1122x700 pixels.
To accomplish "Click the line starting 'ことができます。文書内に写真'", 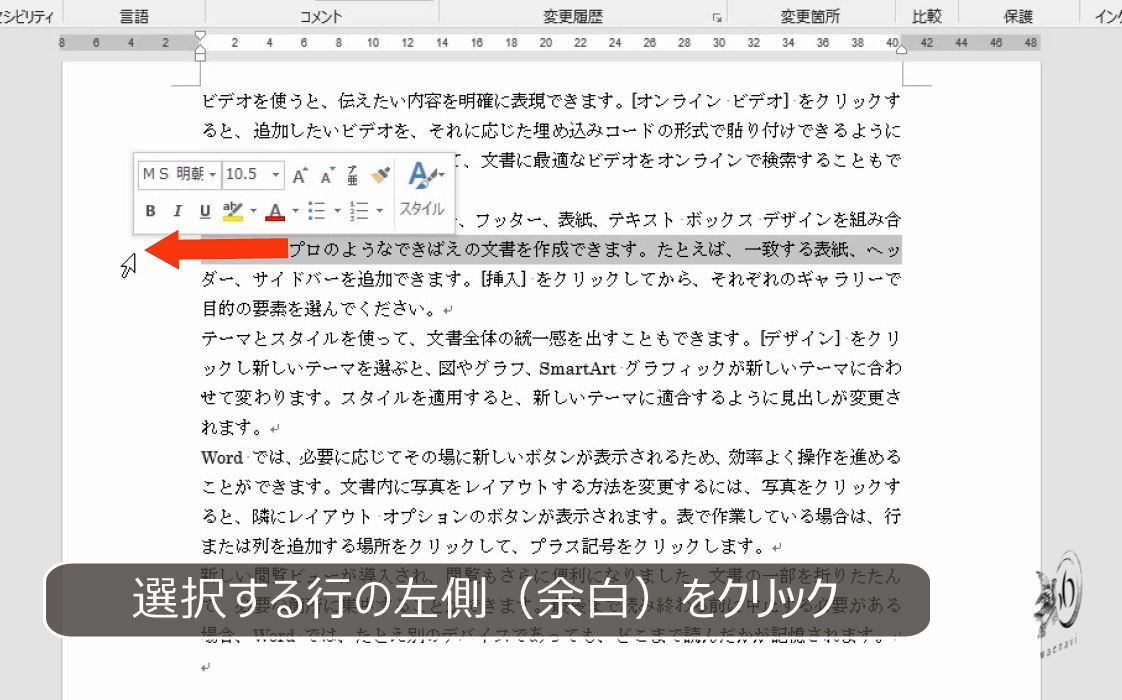I will click(551, 487).
